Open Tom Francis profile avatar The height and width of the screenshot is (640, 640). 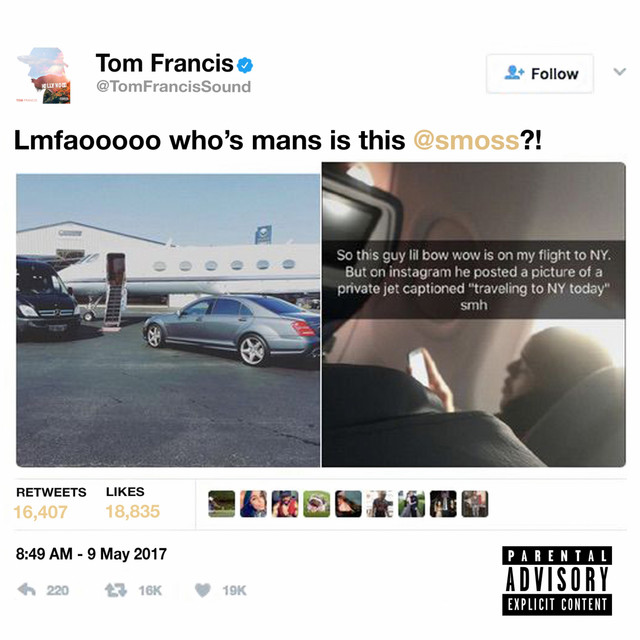(x=44, y=75)
